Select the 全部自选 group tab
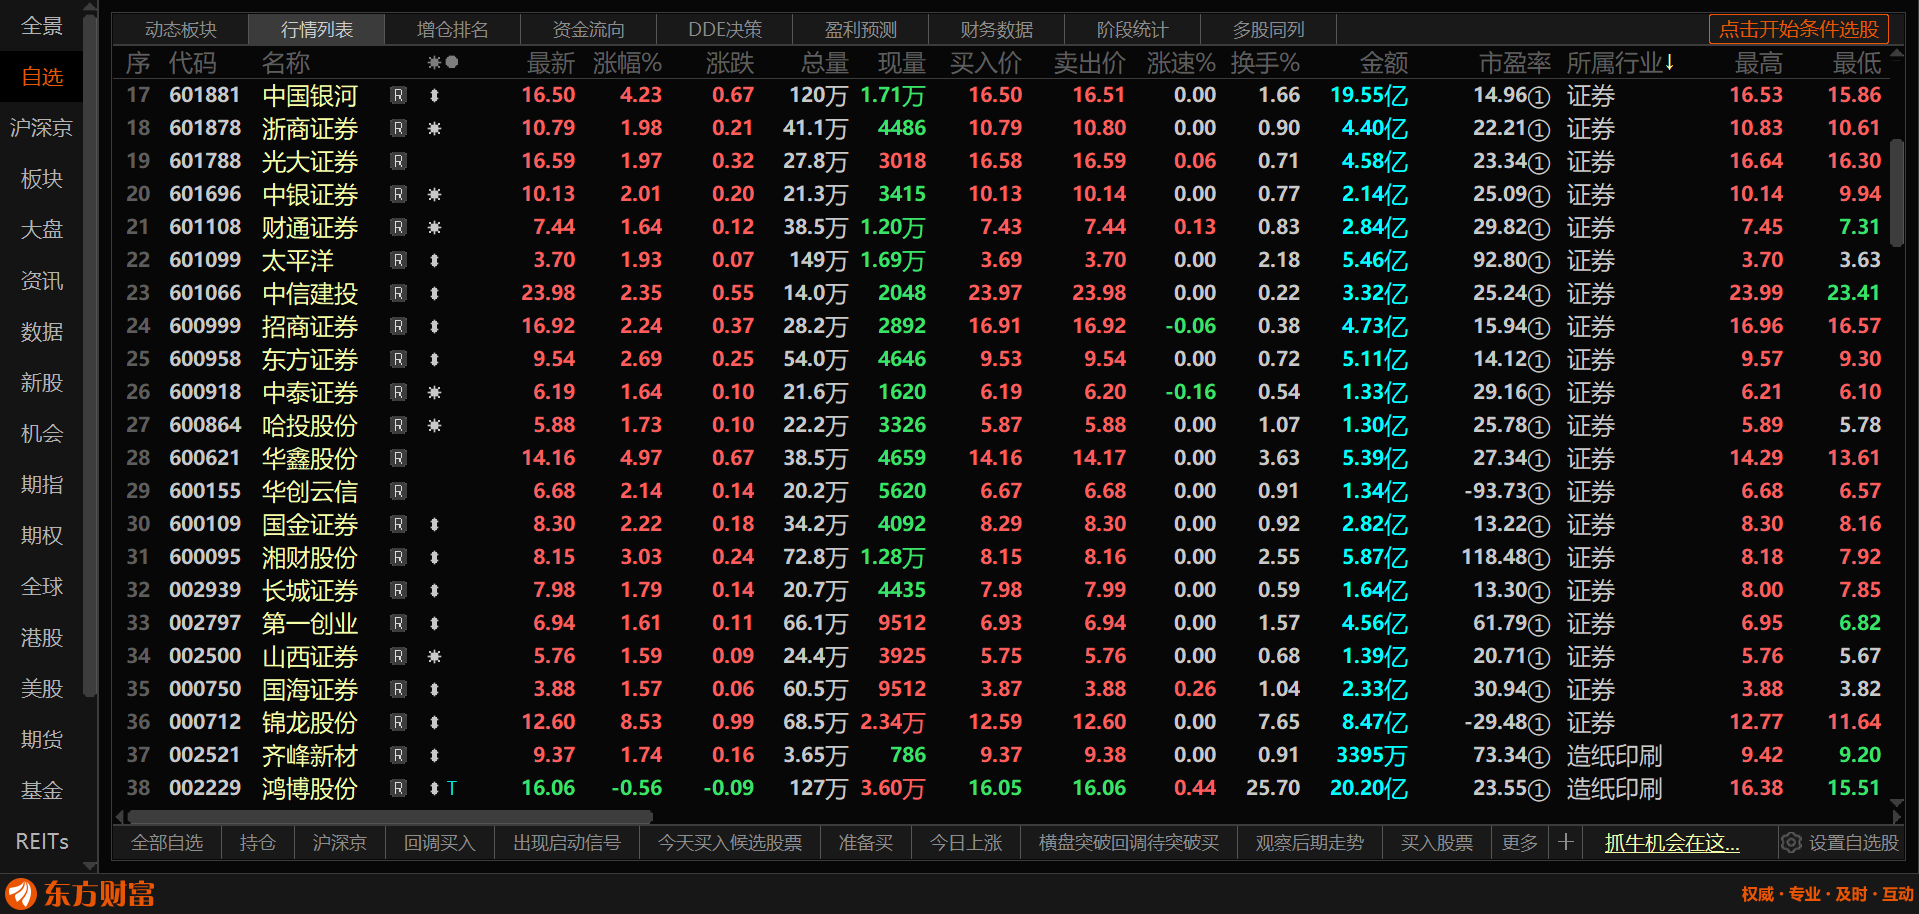This screenshot has width=1919, height=914. tap(167, 843)
